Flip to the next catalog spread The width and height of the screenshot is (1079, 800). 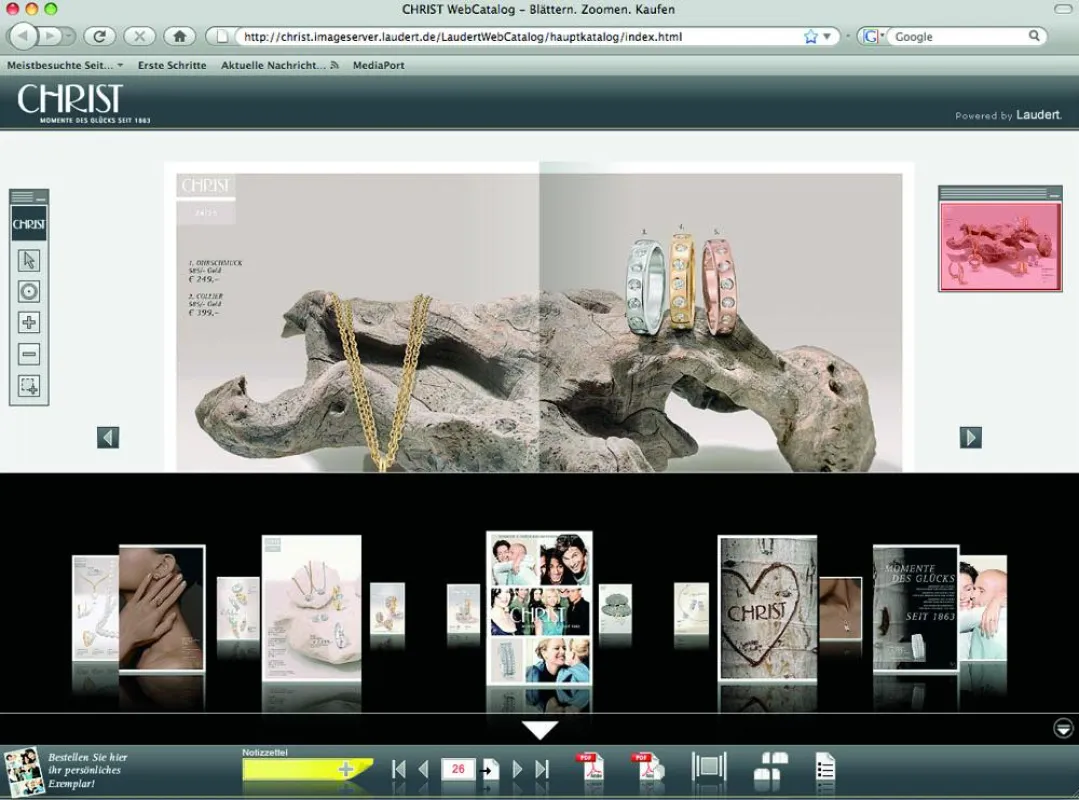[970, 437]
